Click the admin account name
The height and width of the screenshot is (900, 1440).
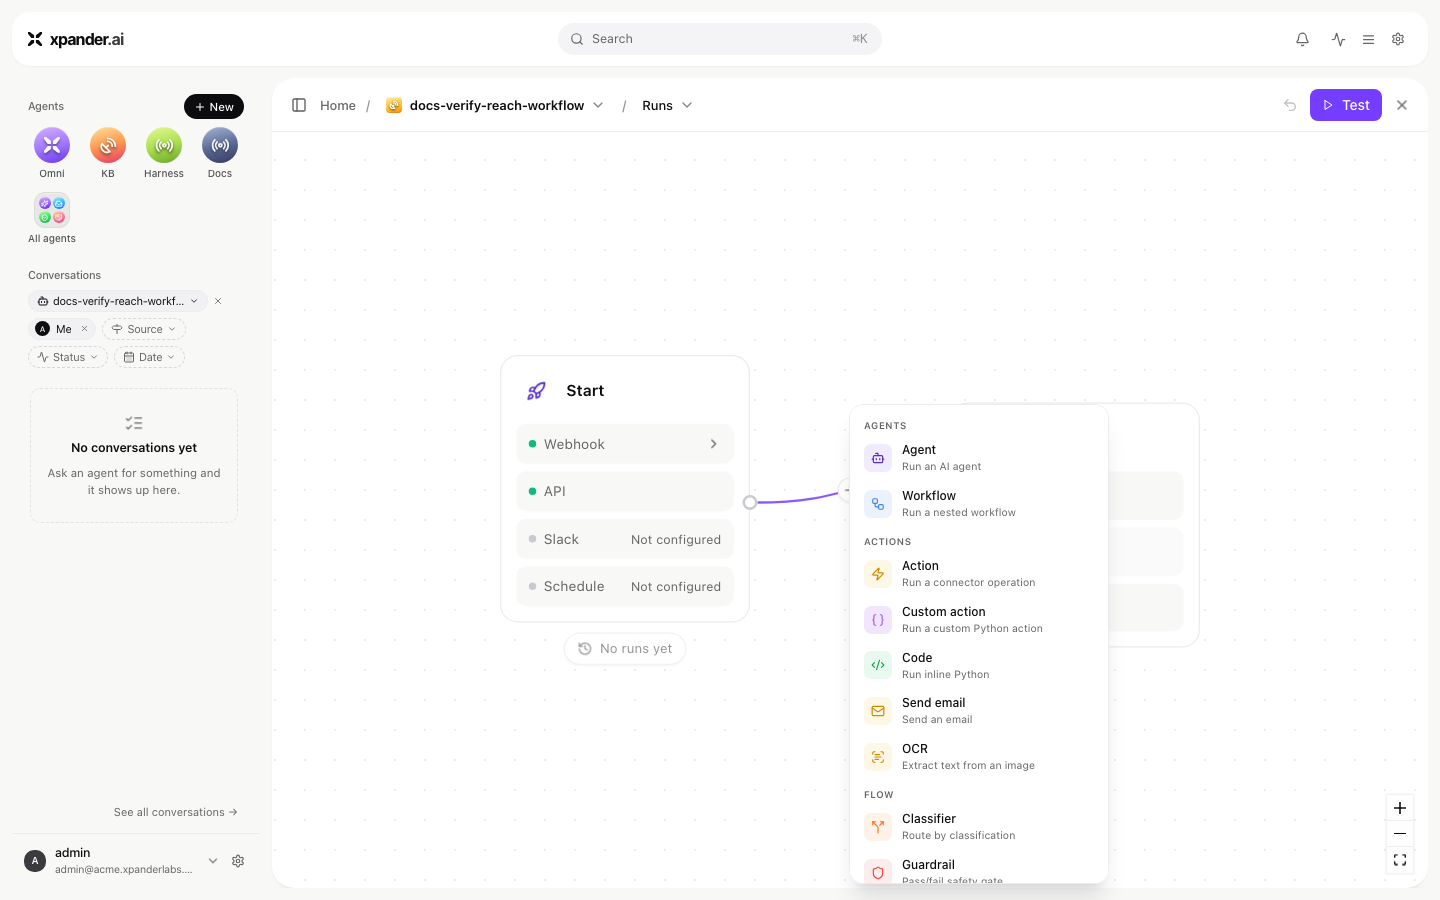pyautogui.click(x=73, y=853)
